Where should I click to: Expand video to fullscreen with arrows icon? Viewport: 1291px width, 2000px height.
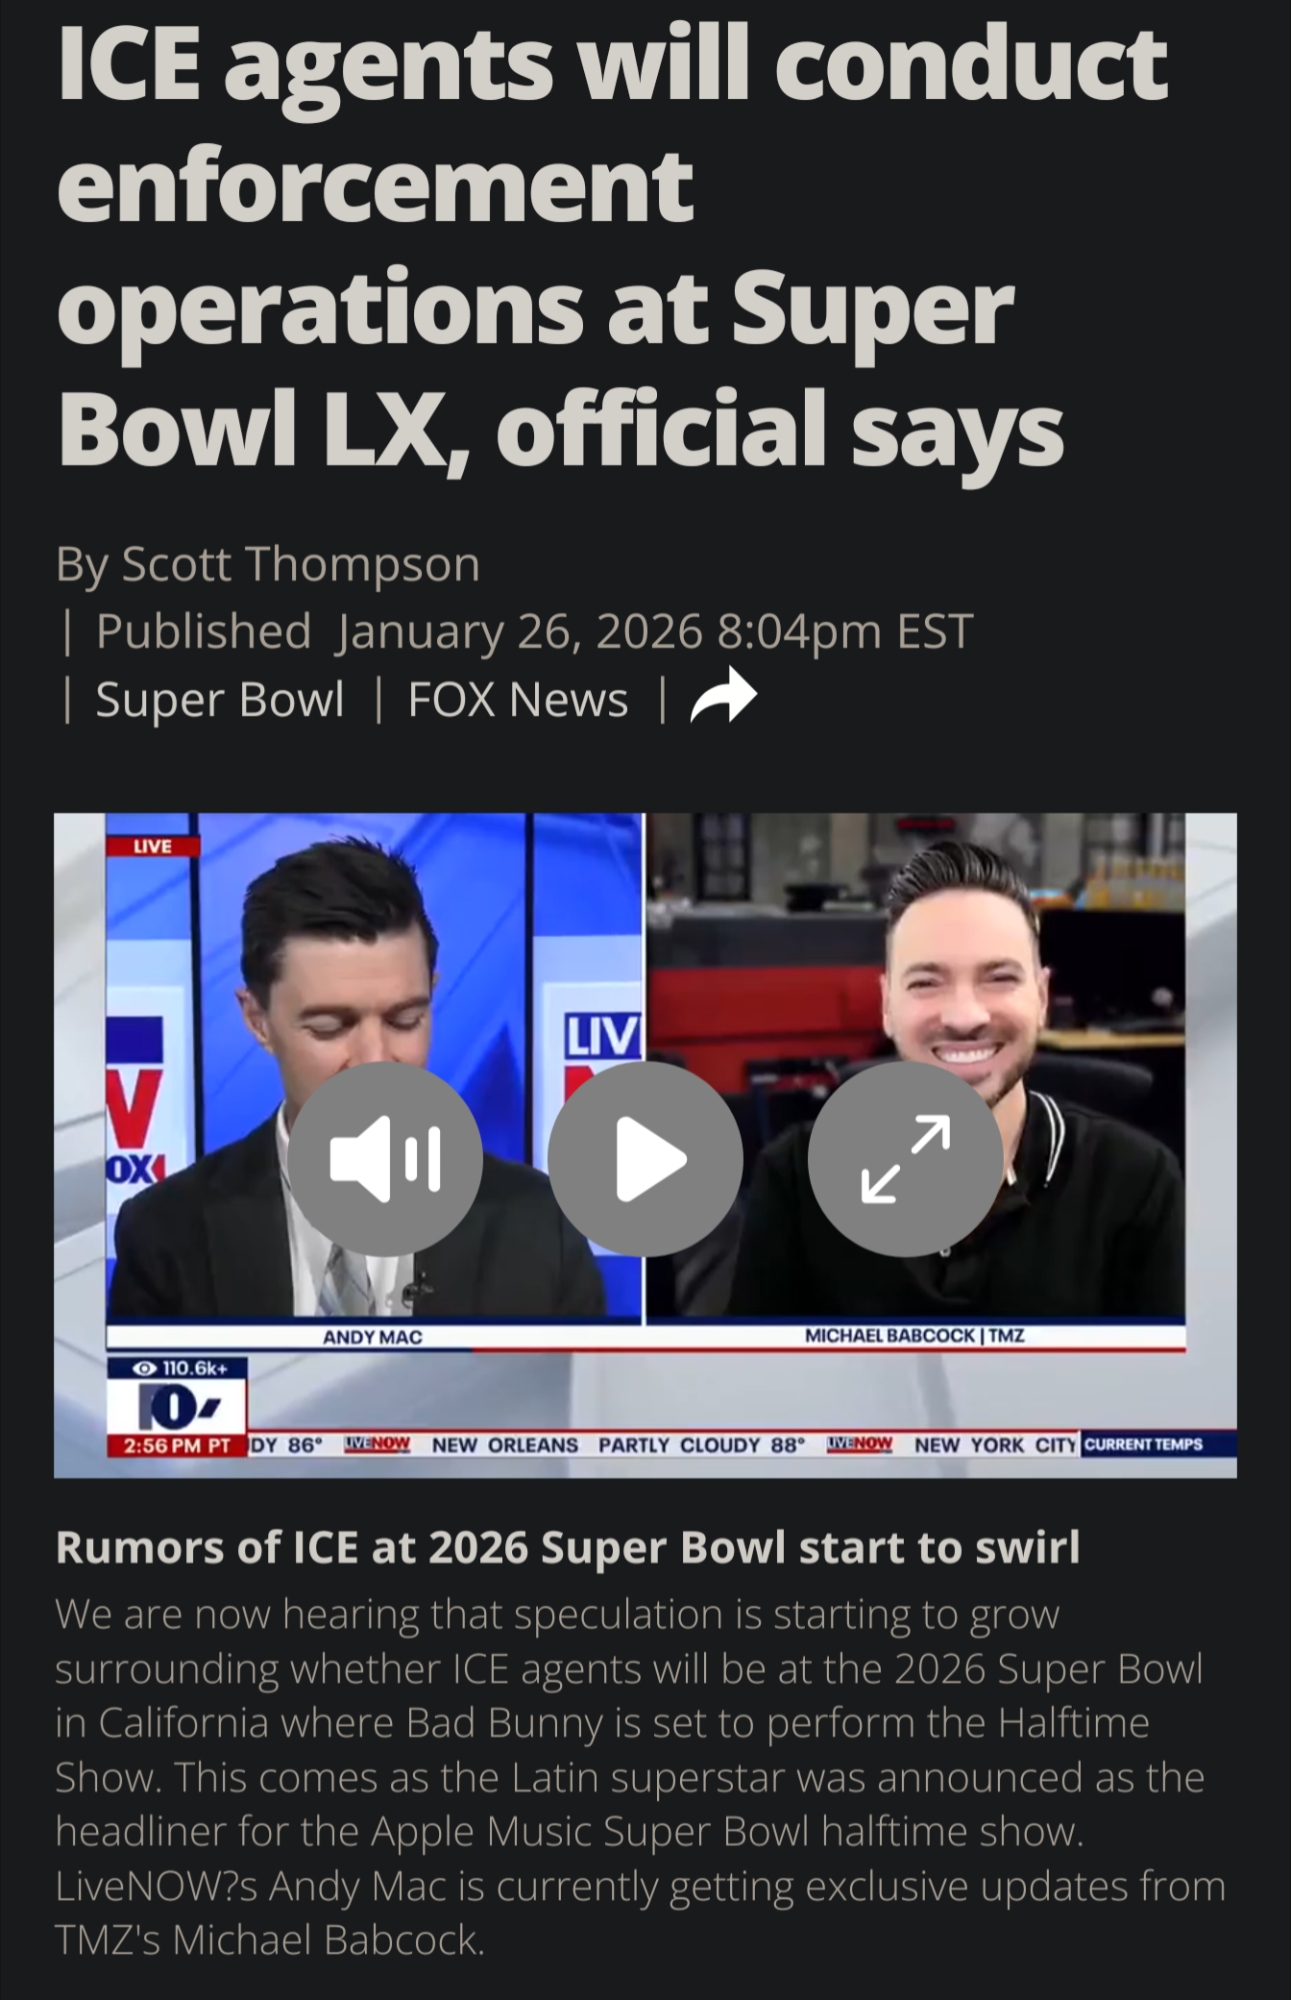coord(905,1159)
